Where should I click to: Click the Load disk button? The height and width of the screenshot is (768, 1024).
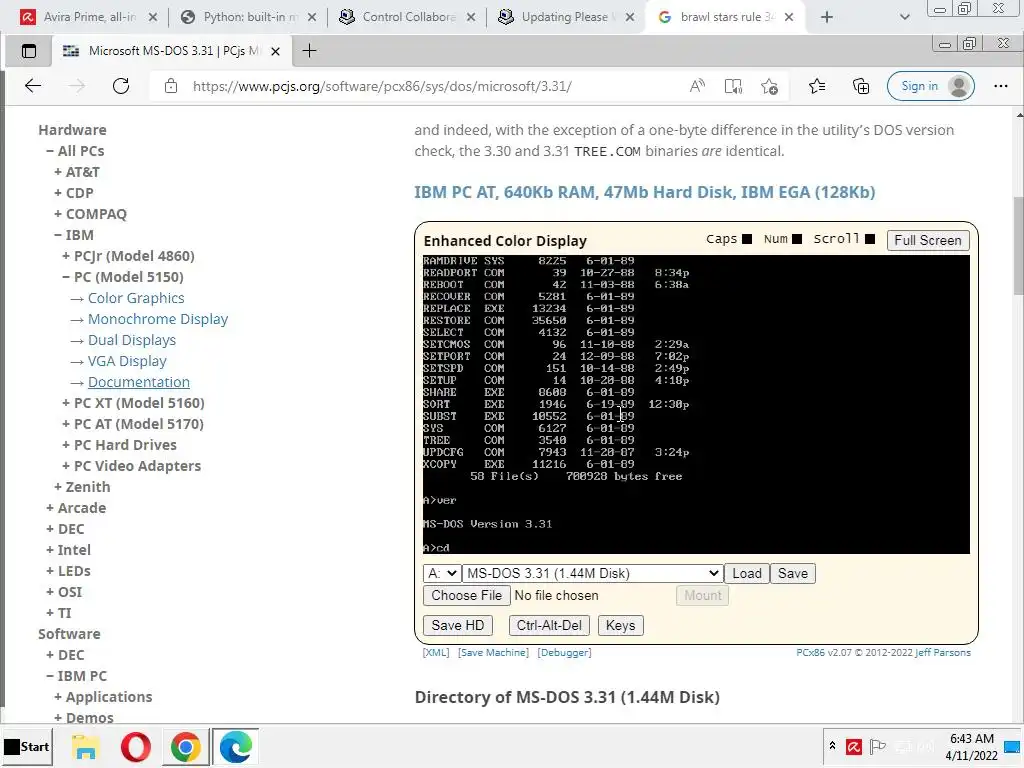pos(746,573)
